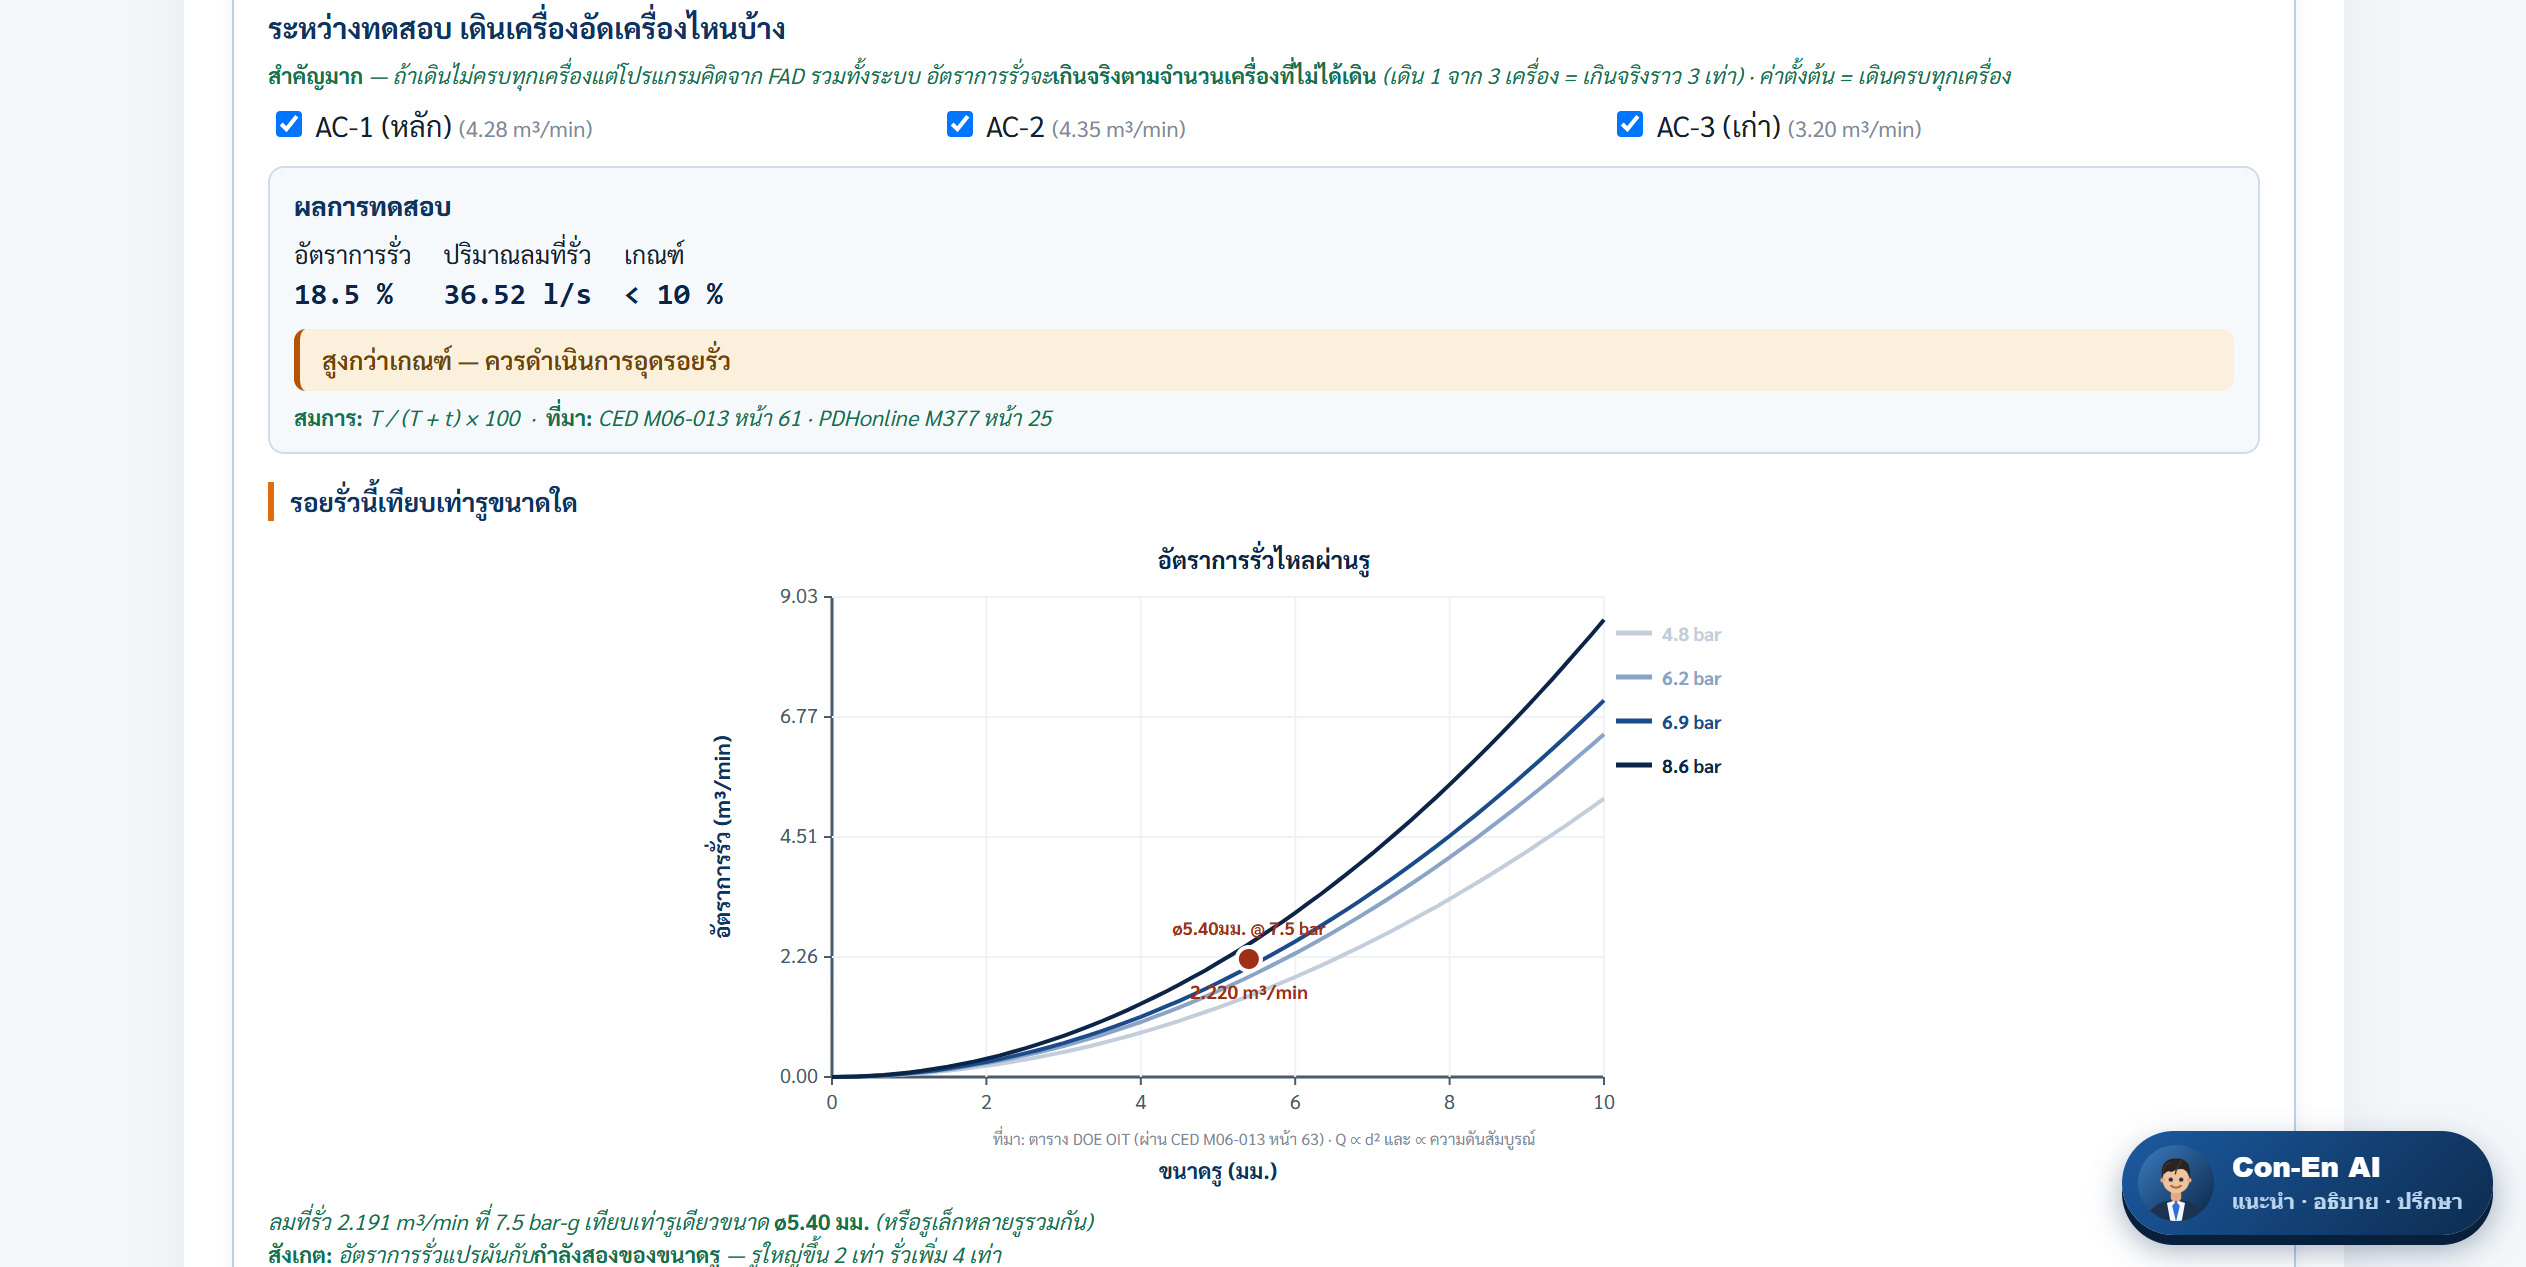
Task: Toggle the 6.9 bar legend entry
Action: pos(1669,722)
